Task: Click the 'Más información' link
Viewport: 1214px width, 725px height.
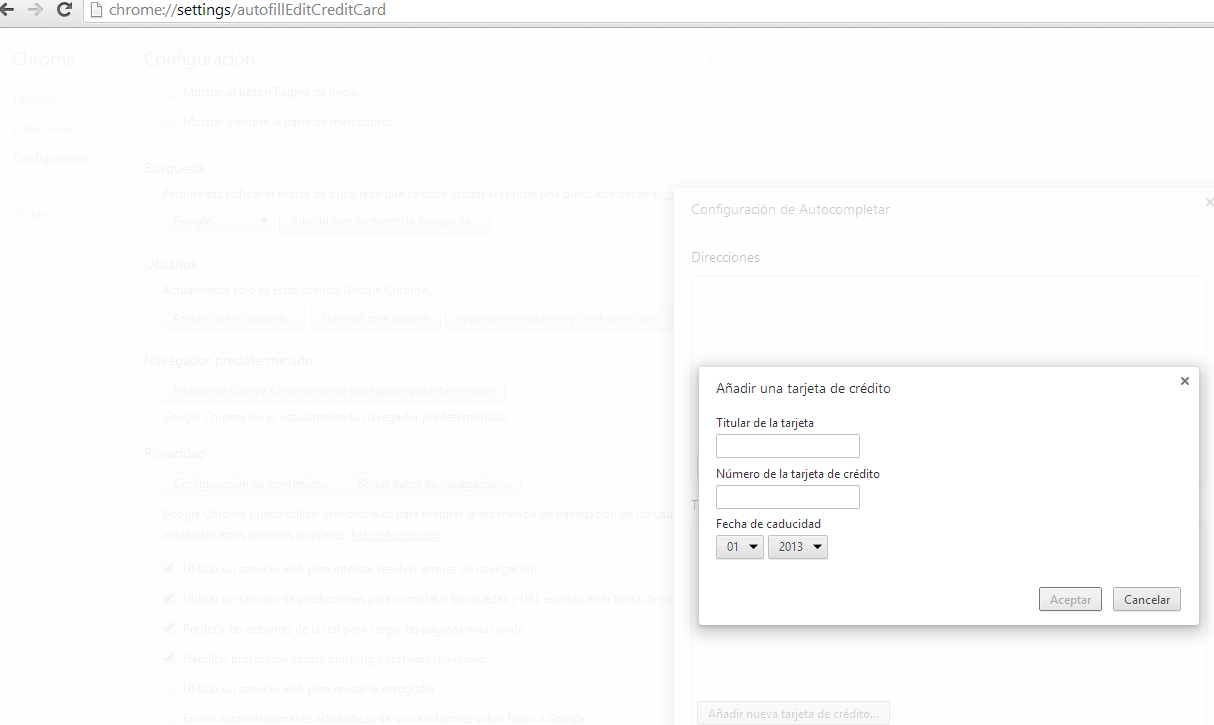Action: pyautogui.click(x=395, y=535)
